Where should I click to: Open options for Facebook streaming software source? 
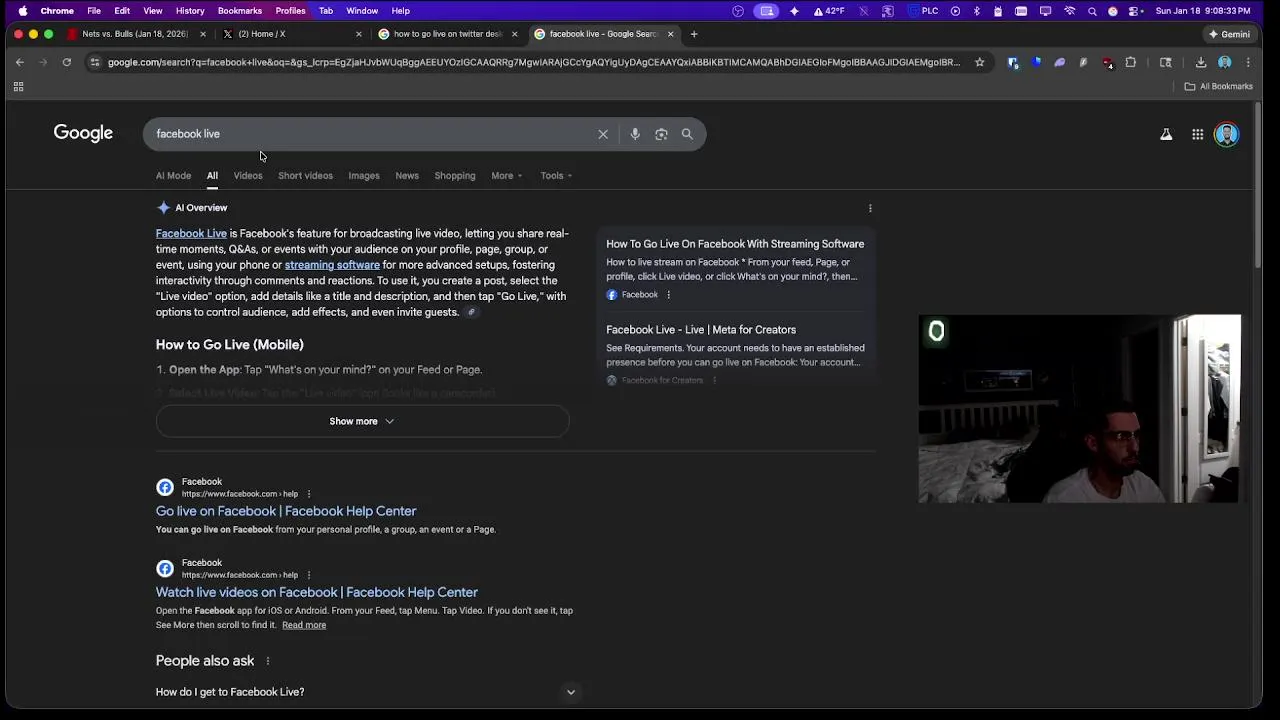669,295
